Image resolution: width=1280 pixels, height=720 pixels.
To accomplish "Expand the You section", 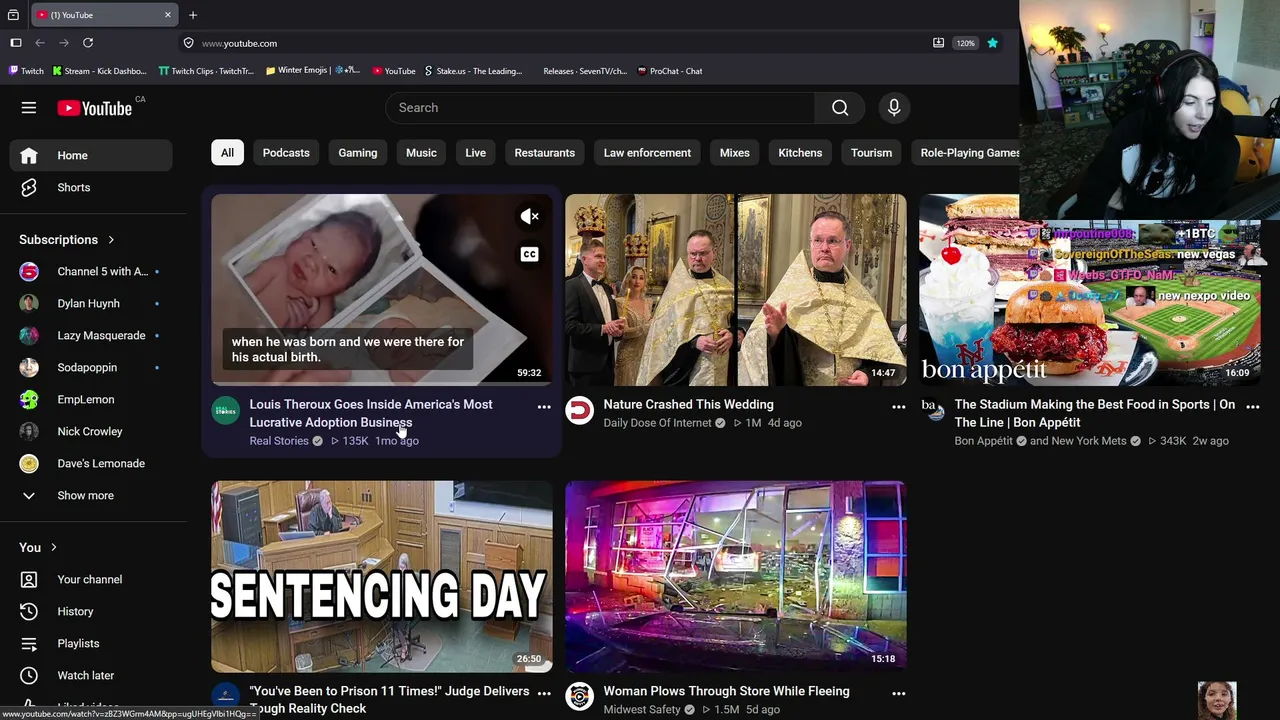I will coord(38,548).
